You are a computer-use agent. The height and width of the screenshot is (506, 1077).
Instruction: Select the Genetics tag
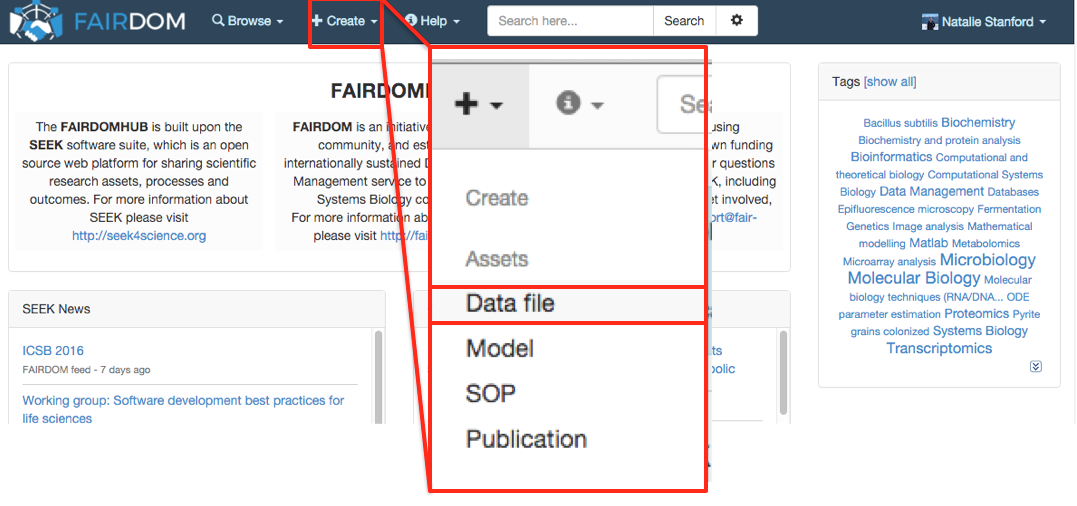coord(868,227)
